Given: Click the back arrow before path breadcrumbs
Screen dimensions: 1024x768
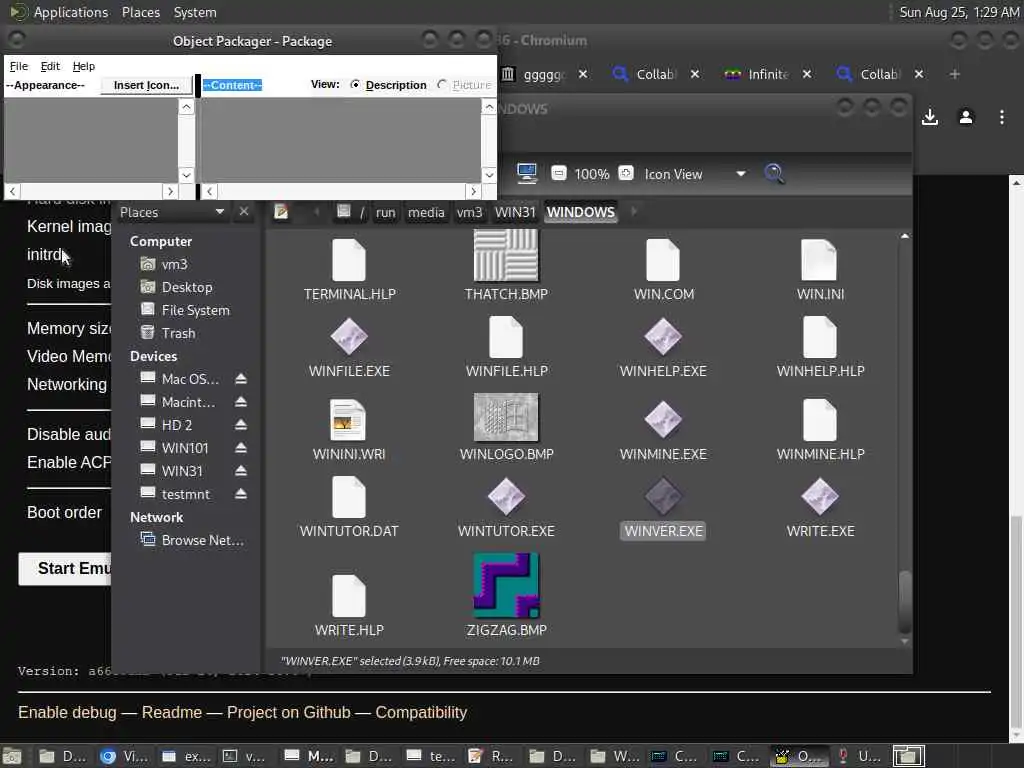Looking at the screenshot, I should pos(317,212).
